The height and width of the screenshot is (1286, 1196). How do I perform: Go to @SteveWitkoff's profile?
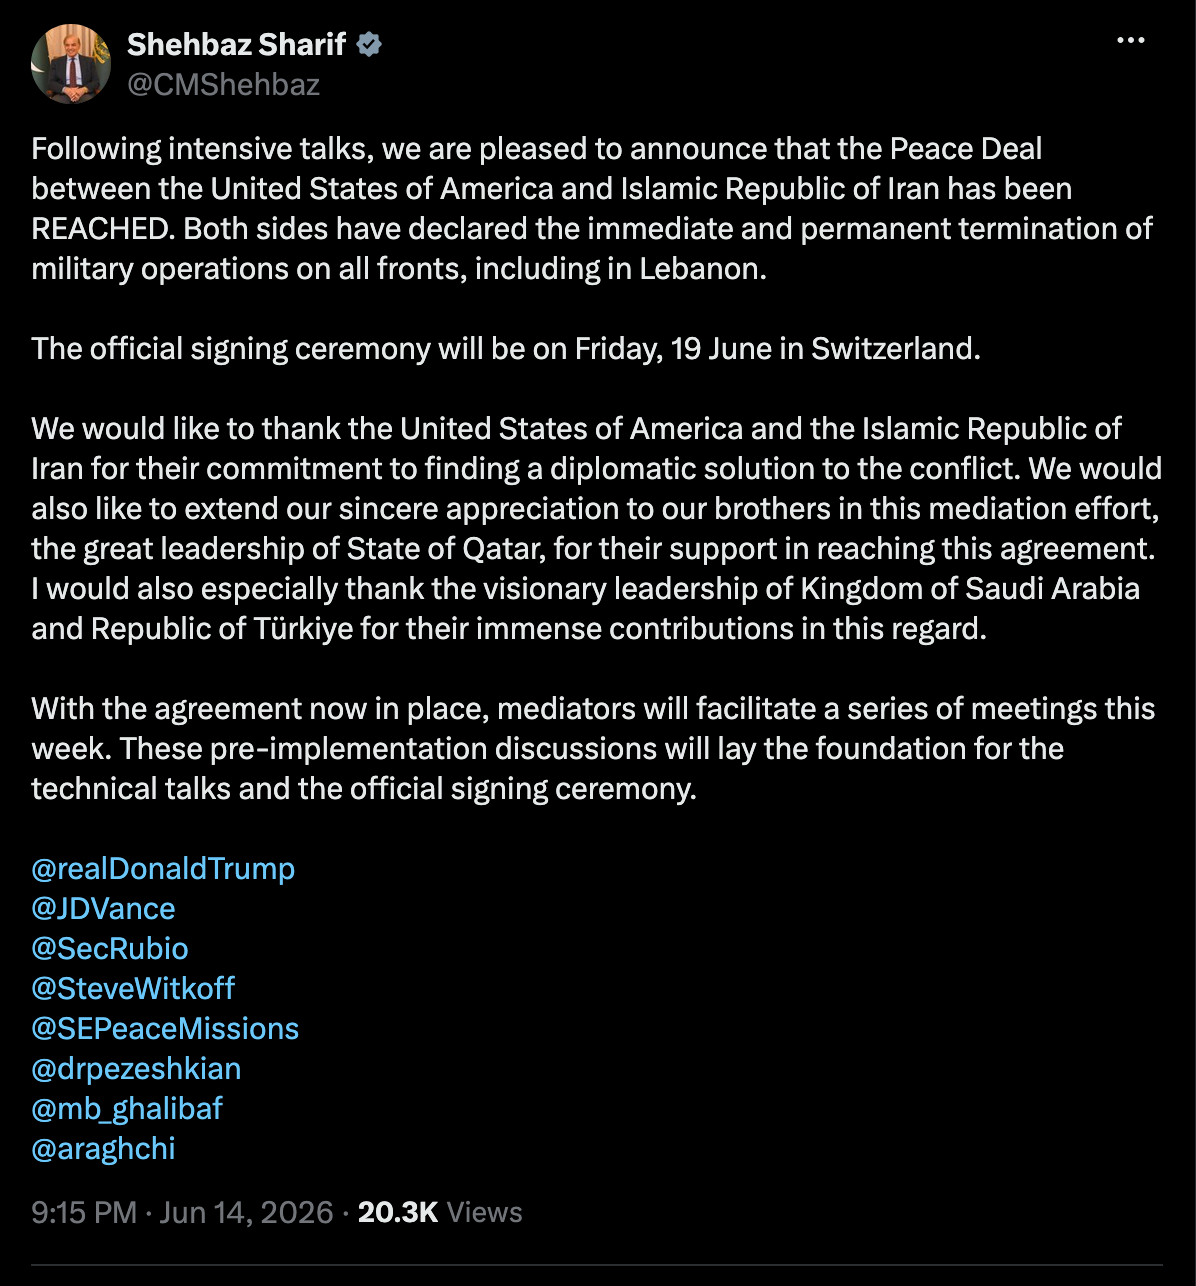[x=133, y=989]
